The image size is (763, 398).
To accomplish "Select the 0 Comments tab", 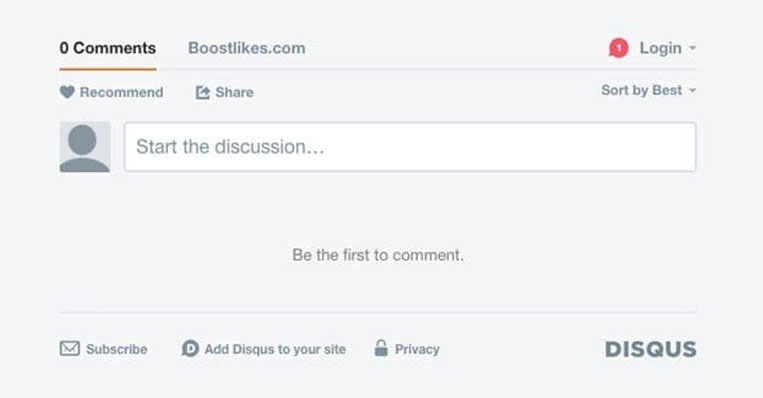I will pos(108,48).
